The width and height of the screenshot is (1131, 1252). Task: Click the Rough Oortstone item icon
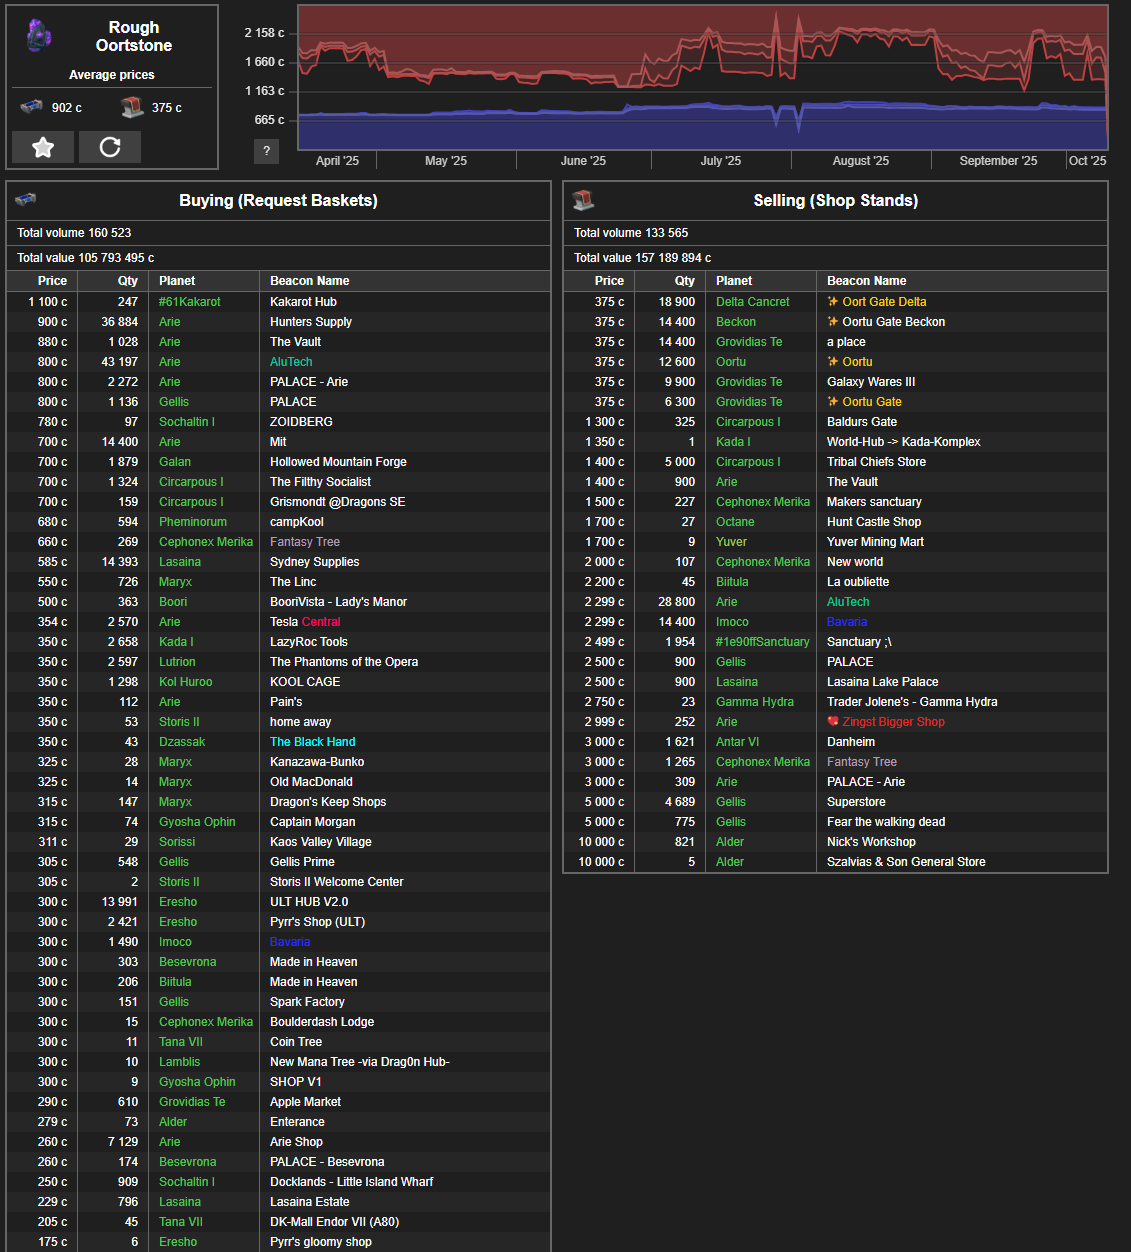coord(39,36)
